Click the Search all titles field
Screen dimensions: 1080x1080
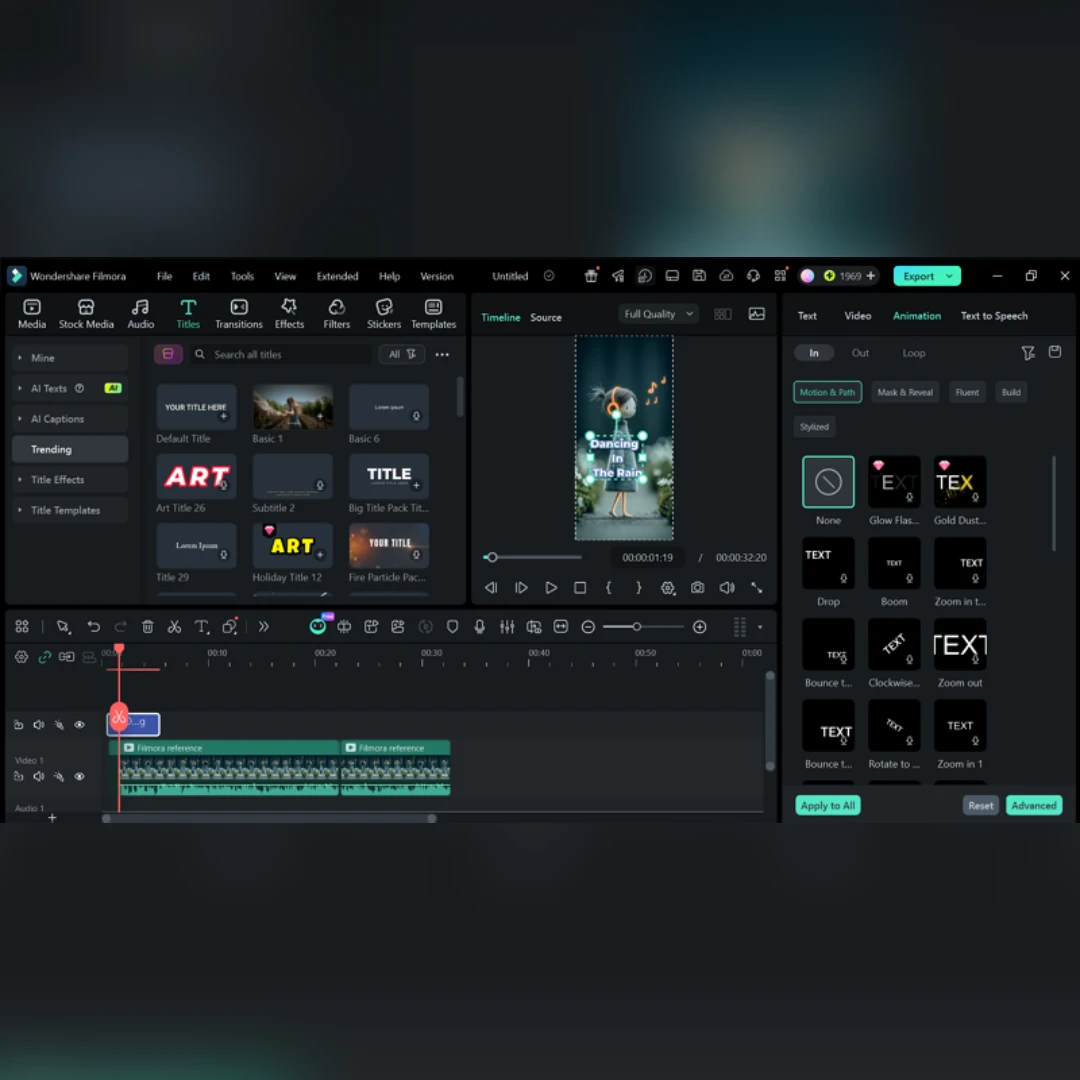[281, 354]
